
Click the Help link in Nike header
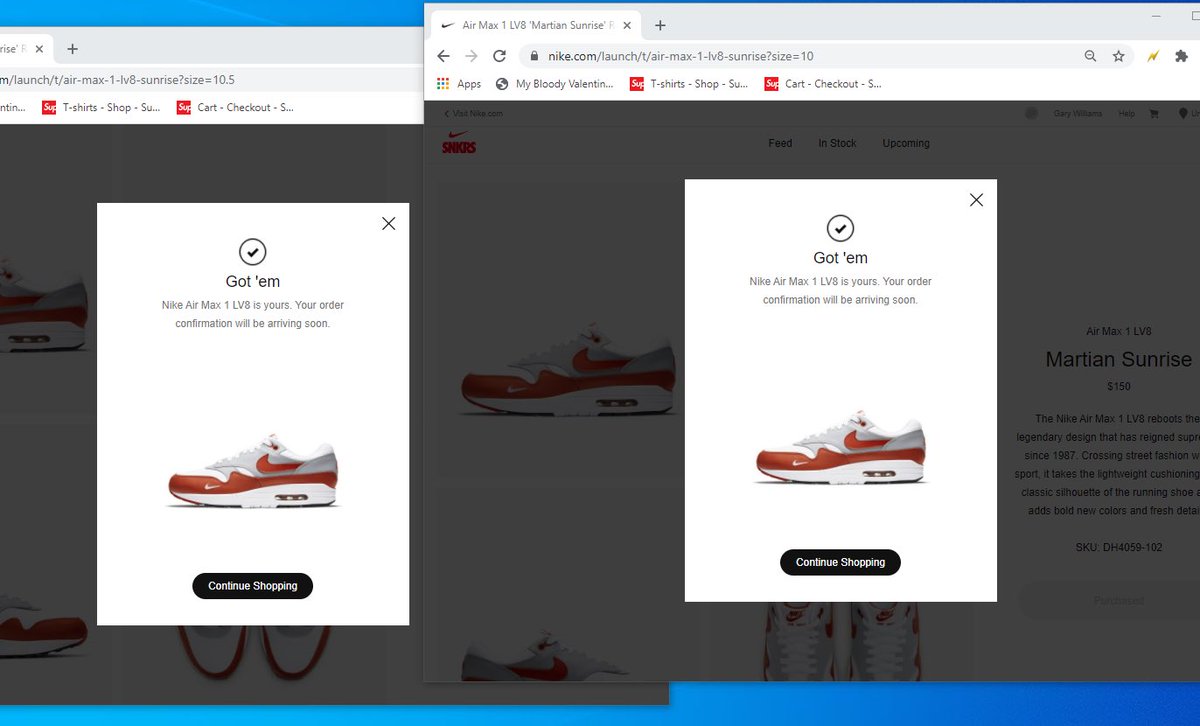[x=1127, y=114]
